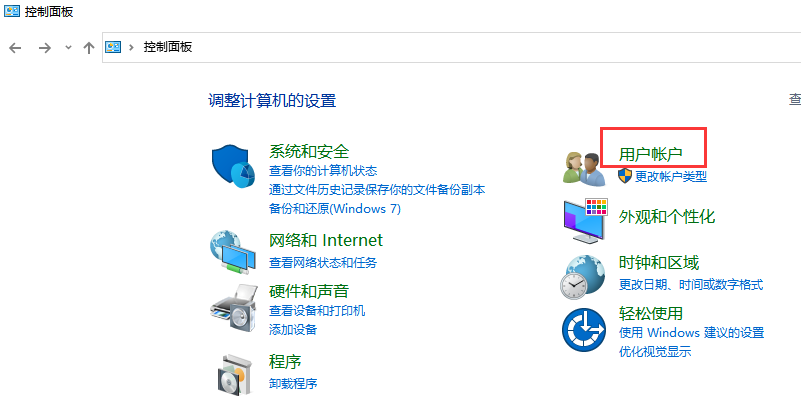This screenshot has height=408, width=801.
Task: Open the Clock and Region globe icon
Action: (x=583, y=277)
